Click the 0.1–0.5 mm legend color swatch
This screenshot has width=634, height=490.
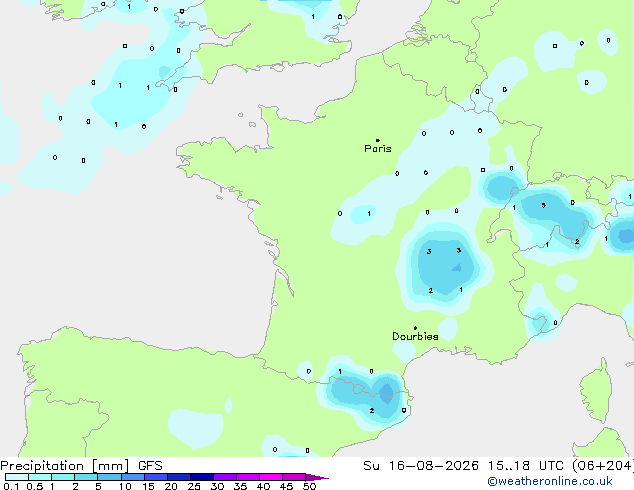(17, 477)
